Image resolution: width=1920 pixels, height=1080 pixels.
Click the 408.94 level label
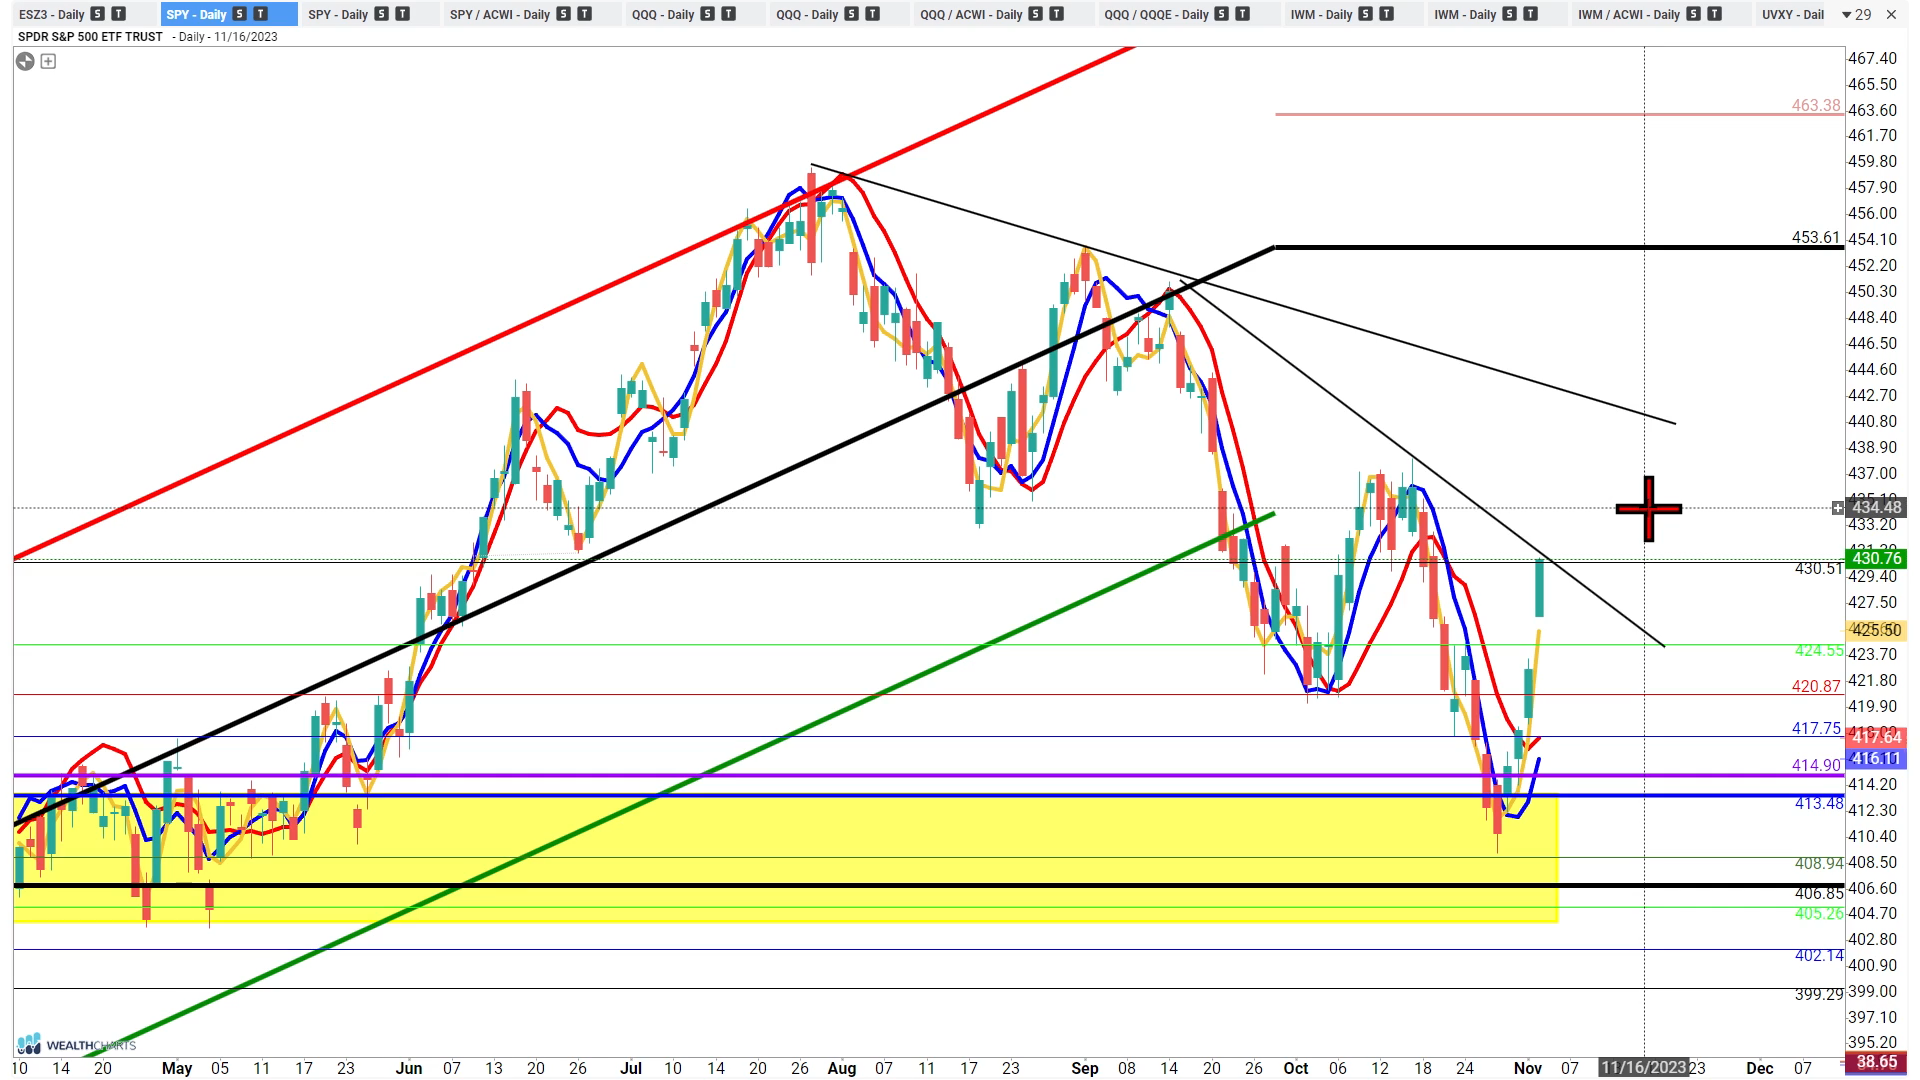click(1819, 863)
